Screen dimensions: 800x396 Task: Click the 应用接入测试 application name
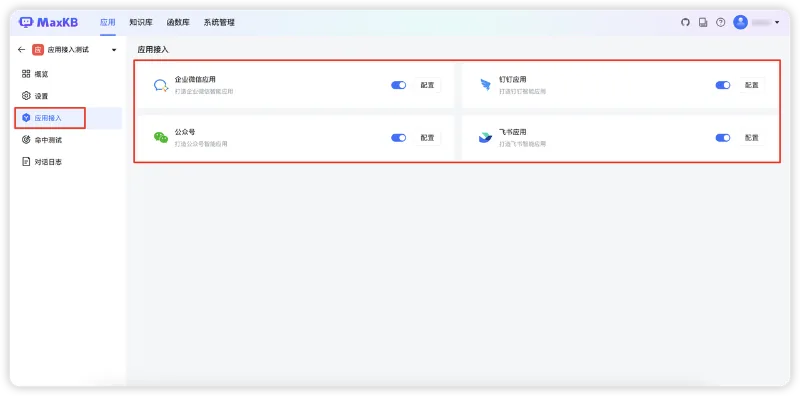[68, 50]
